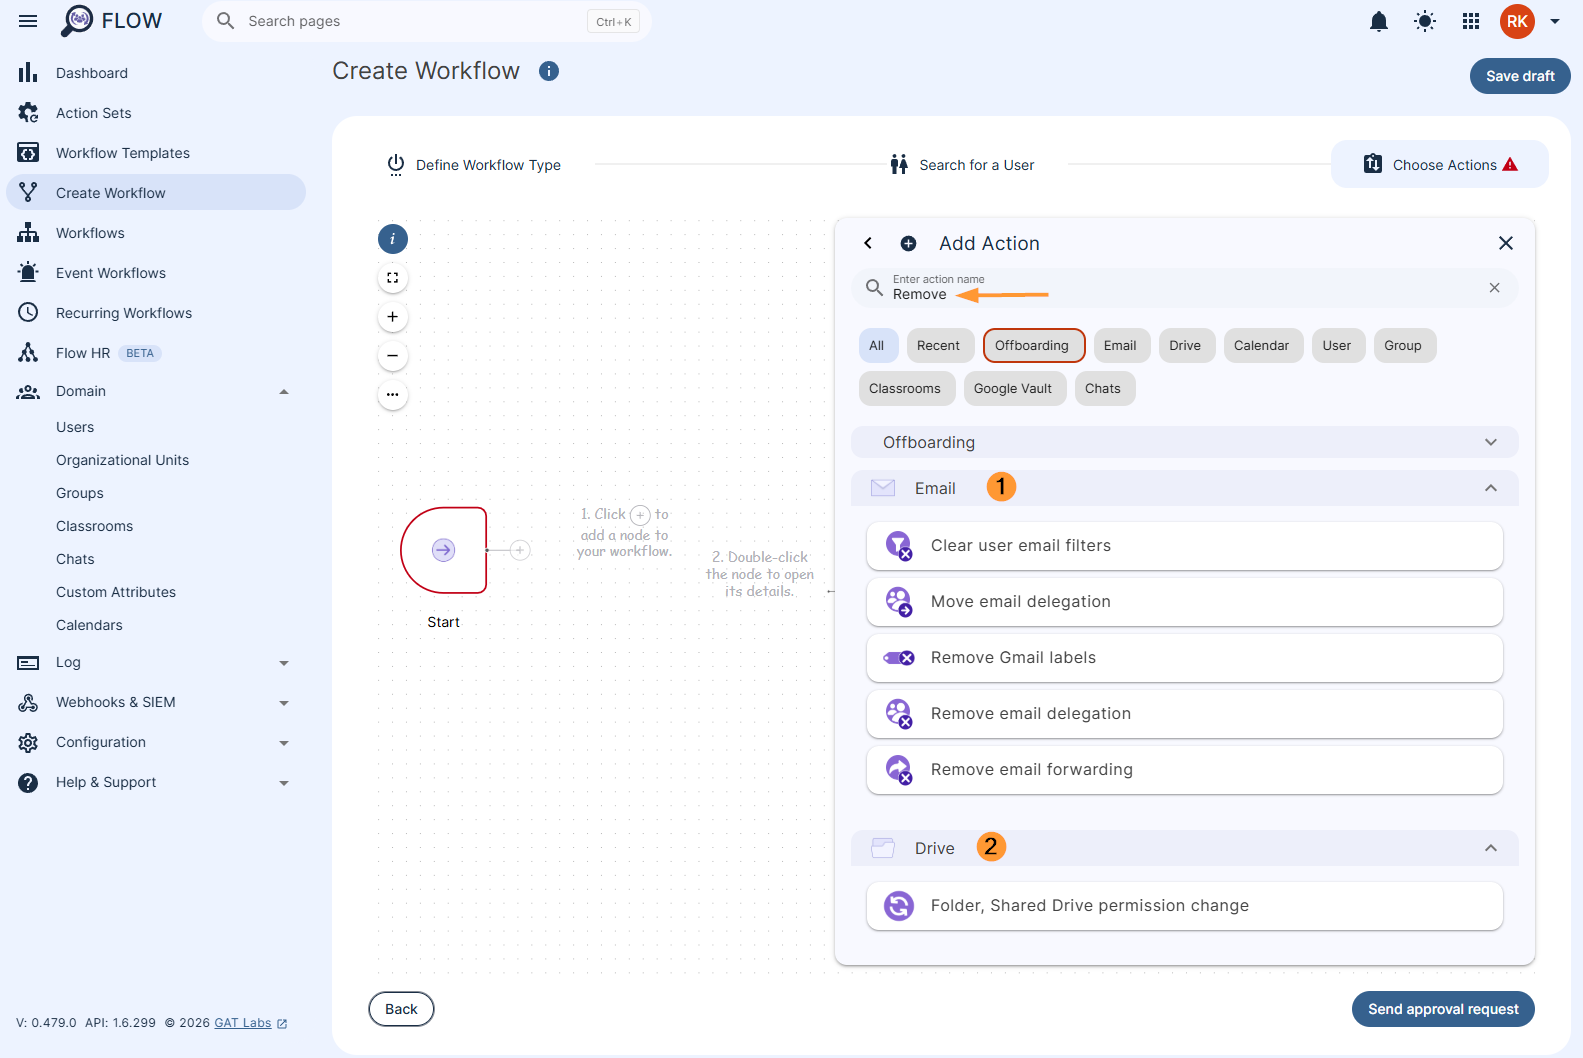Filter actions by Recent
This screenshot has height=1058, width=1583.
tap(938, 346)
